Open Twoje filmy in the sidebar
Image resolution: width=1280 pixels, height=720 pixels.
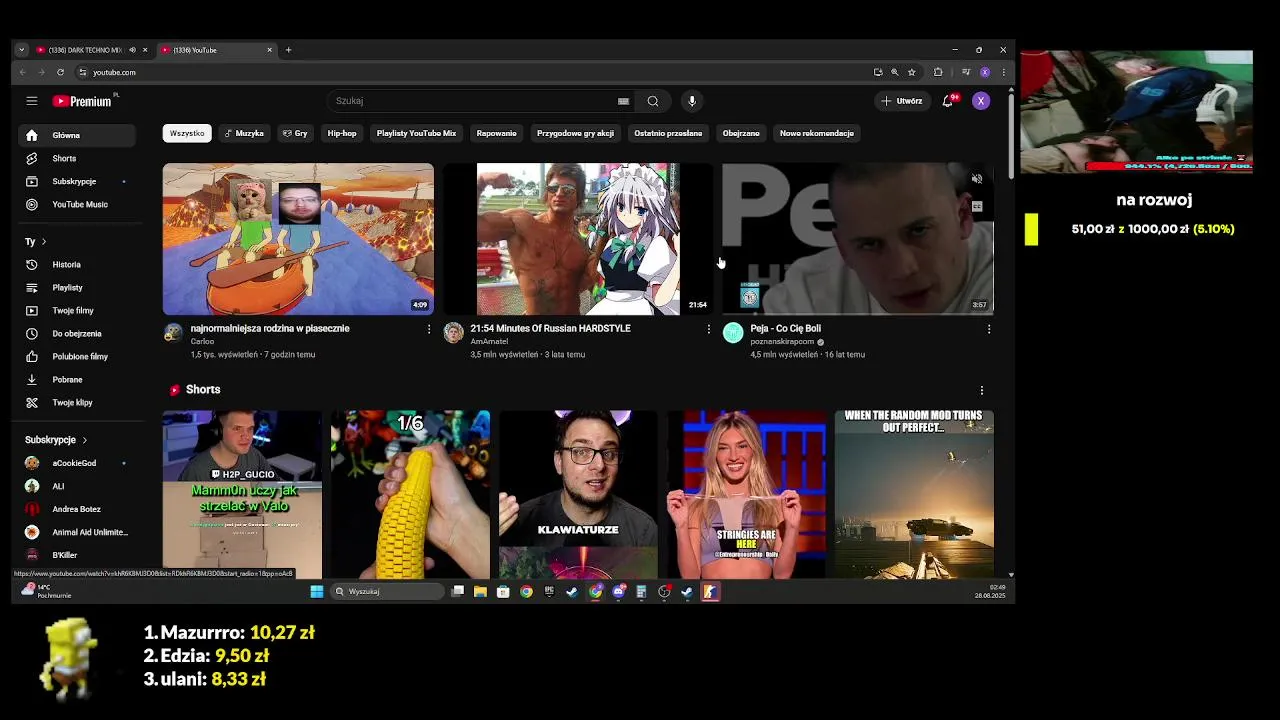point(78,310)
